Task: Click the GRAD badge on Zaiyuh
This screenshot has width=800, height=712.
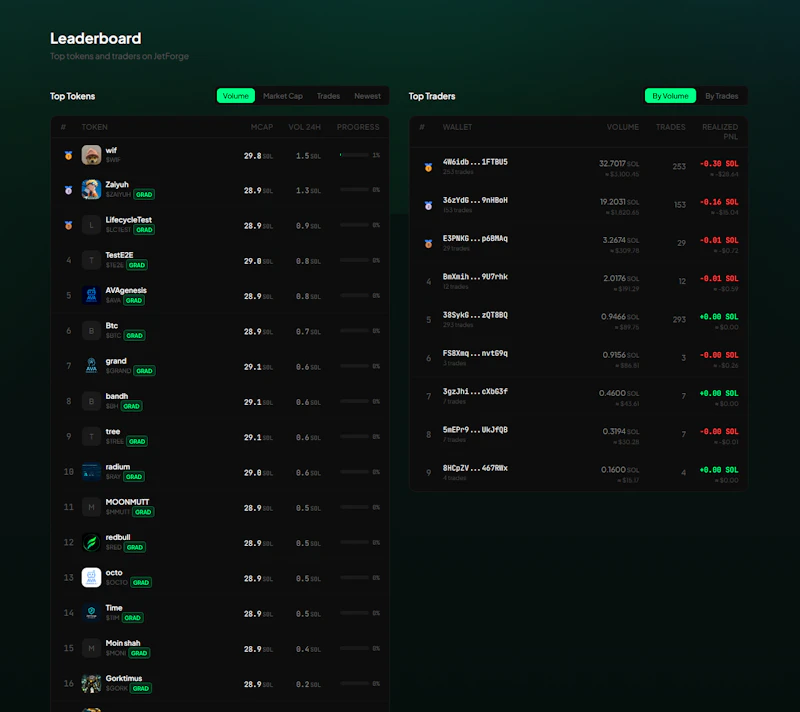Action: [x=144, y=195]
